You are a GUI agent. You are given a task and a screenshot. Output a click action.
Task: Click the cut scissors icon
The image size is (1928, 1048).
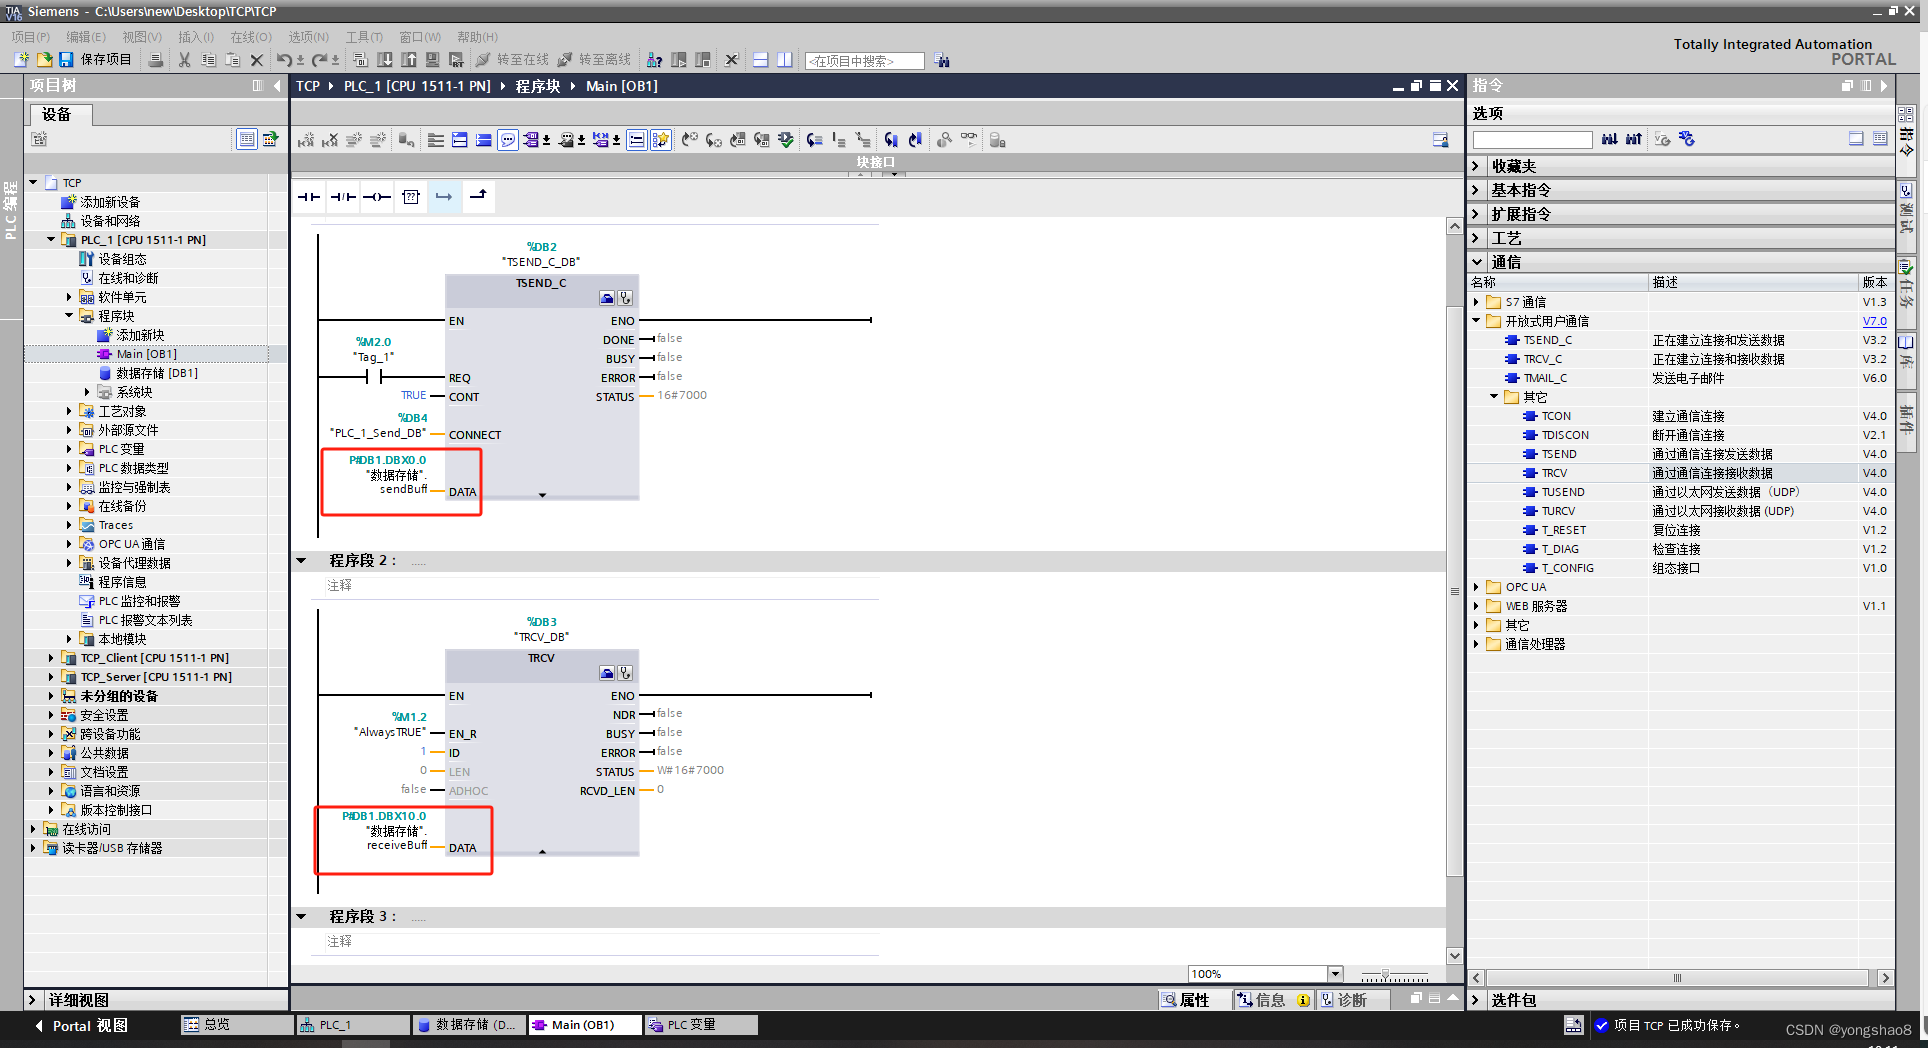184,60
